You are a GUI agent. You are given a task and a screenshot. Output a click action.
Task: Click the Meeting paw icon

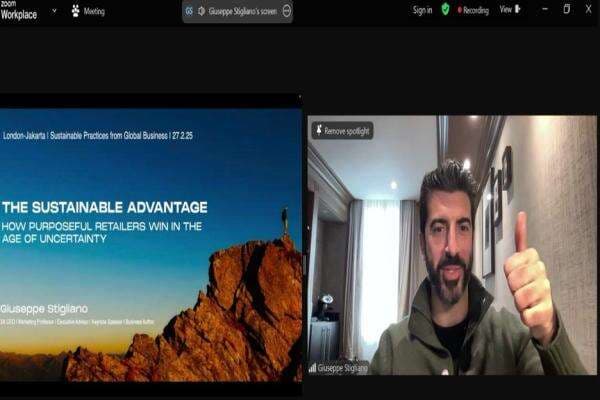tap(76, 11)
